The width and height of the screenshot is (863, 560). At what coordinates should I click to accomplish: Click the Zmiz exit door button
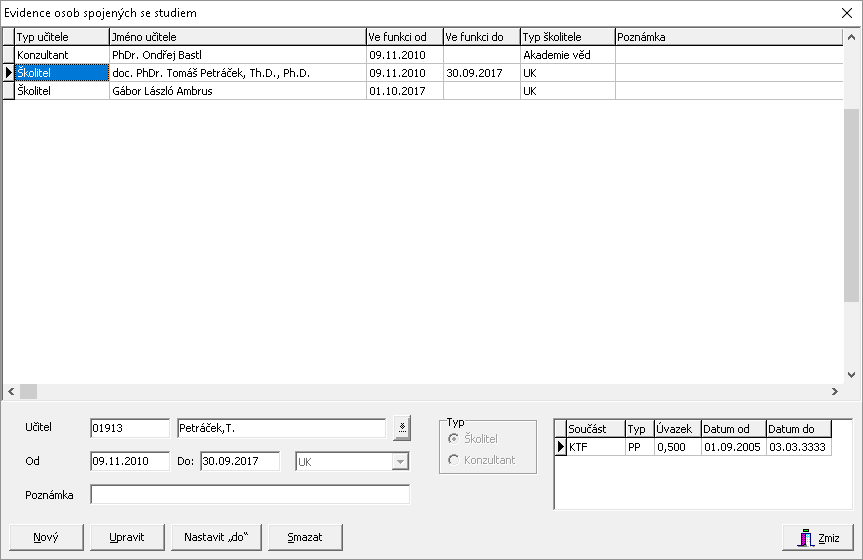[x=818, y=537]
